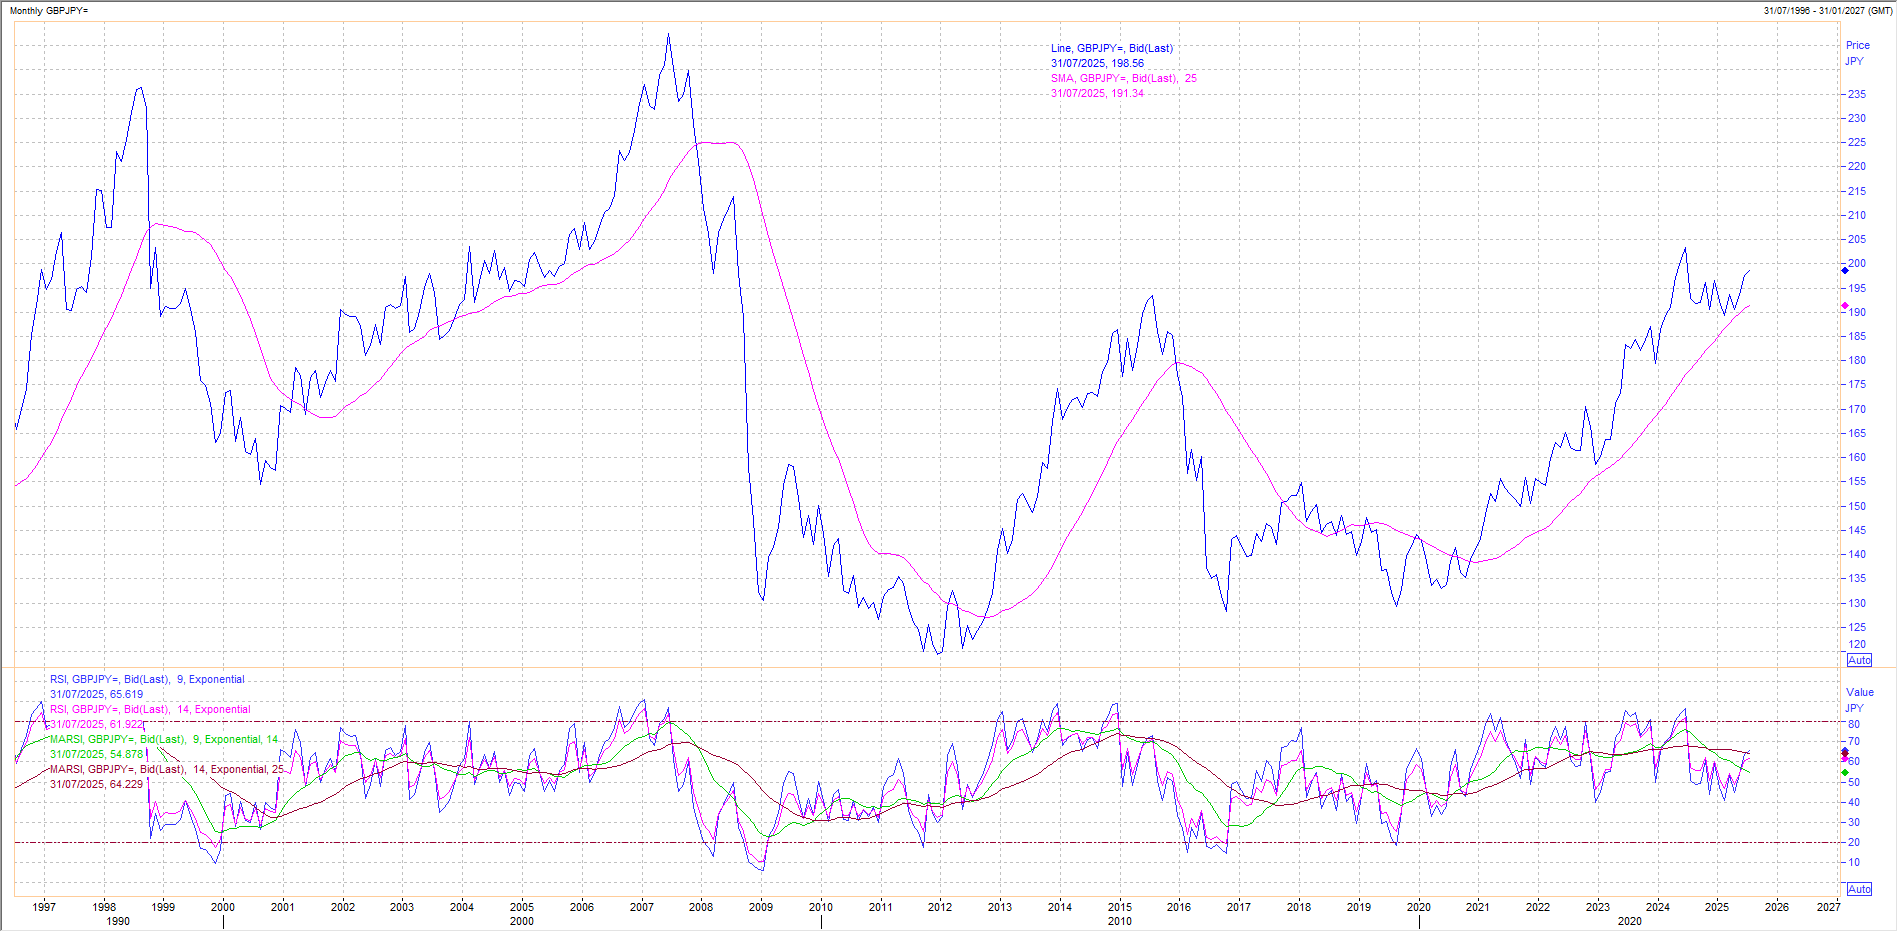1898x932 pixels.
Task: Click the Monthly GBPJPY= chart title
Action: [49, 11]
